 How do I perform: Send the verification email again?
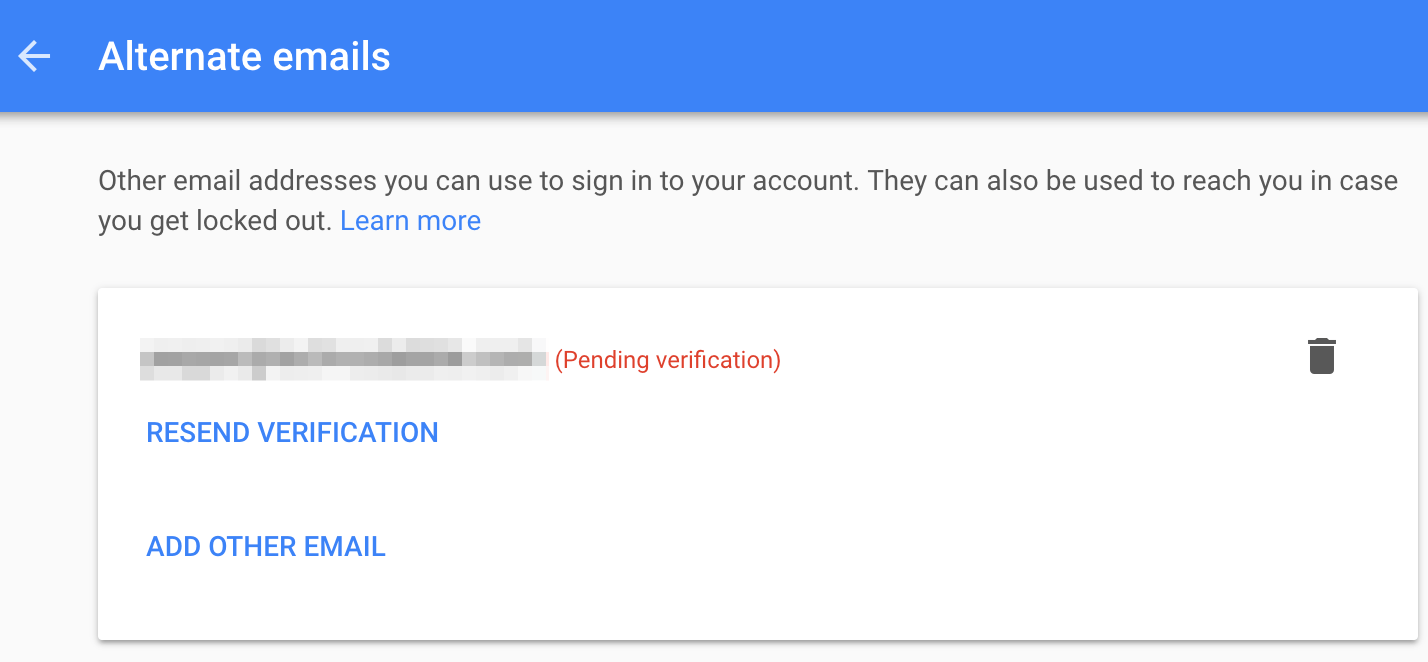tap(292, 433)
